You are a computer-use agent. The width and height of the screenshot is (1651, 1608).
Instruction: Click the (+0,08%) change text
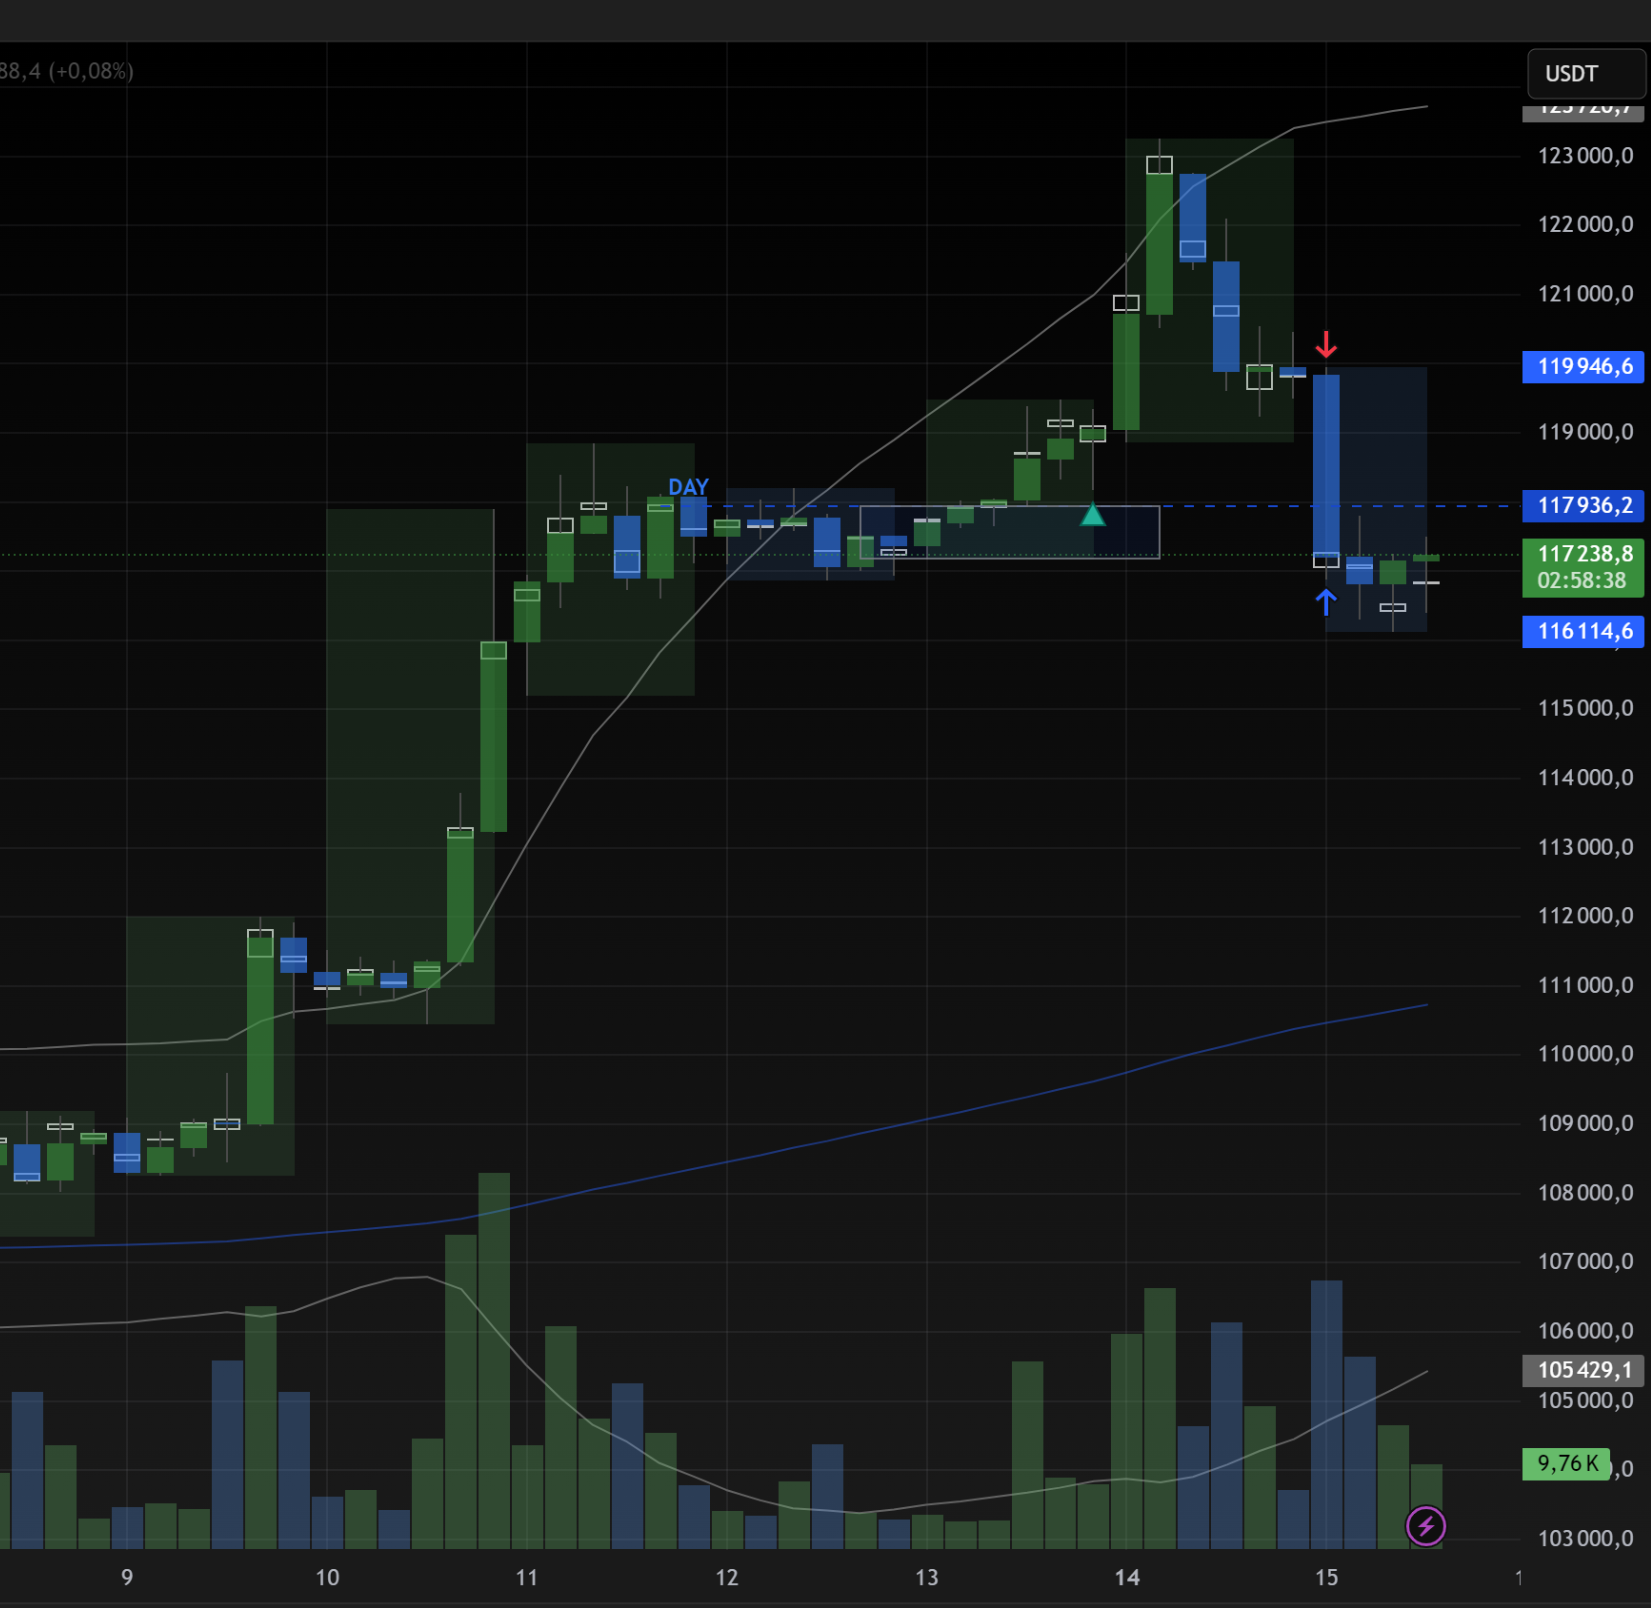tap(91, 71)
